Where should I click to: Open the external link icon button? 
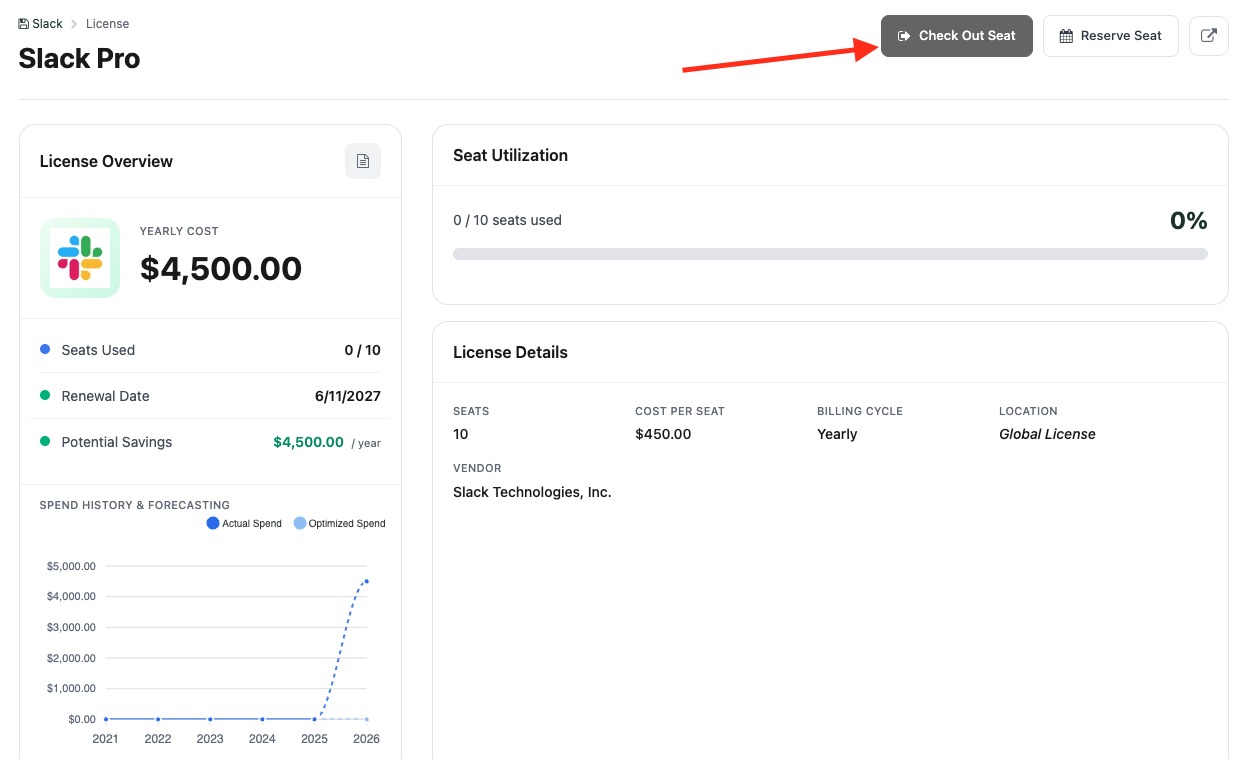click(1208, 36)
